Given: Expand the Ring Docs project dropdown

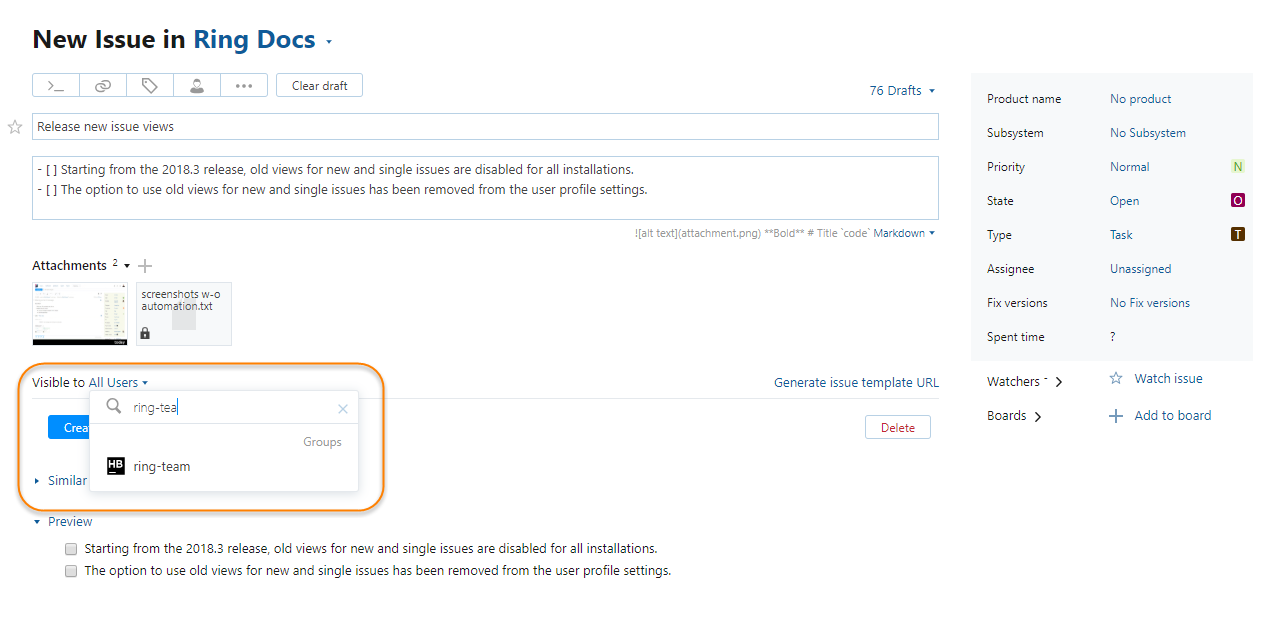Looking at the screenshot, I should (329, 42).
